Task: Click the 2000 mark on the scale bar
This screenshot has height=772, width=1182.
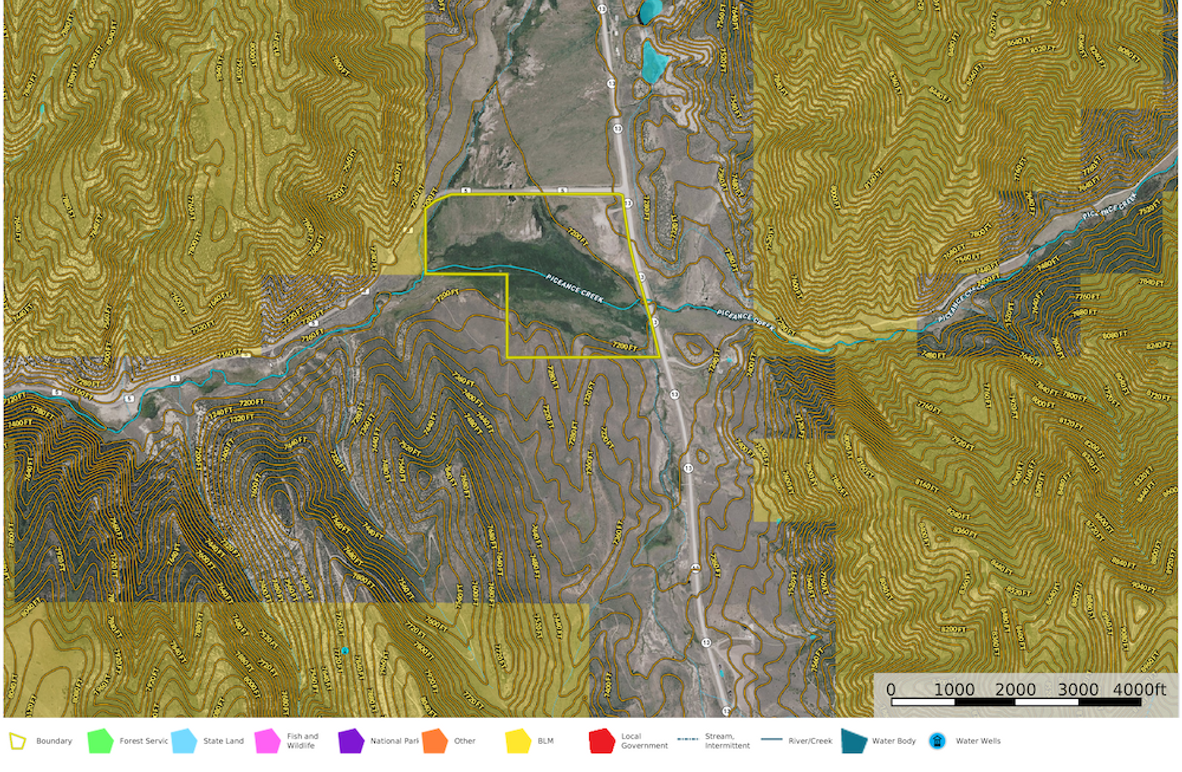Action: pyautogui.click(x=1016, y=690)
